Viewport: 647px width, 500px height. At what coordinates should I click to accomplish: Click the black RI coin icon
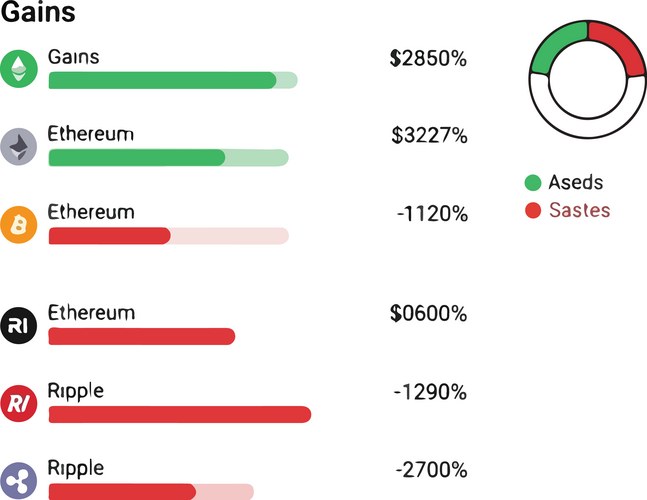(18, 325)
